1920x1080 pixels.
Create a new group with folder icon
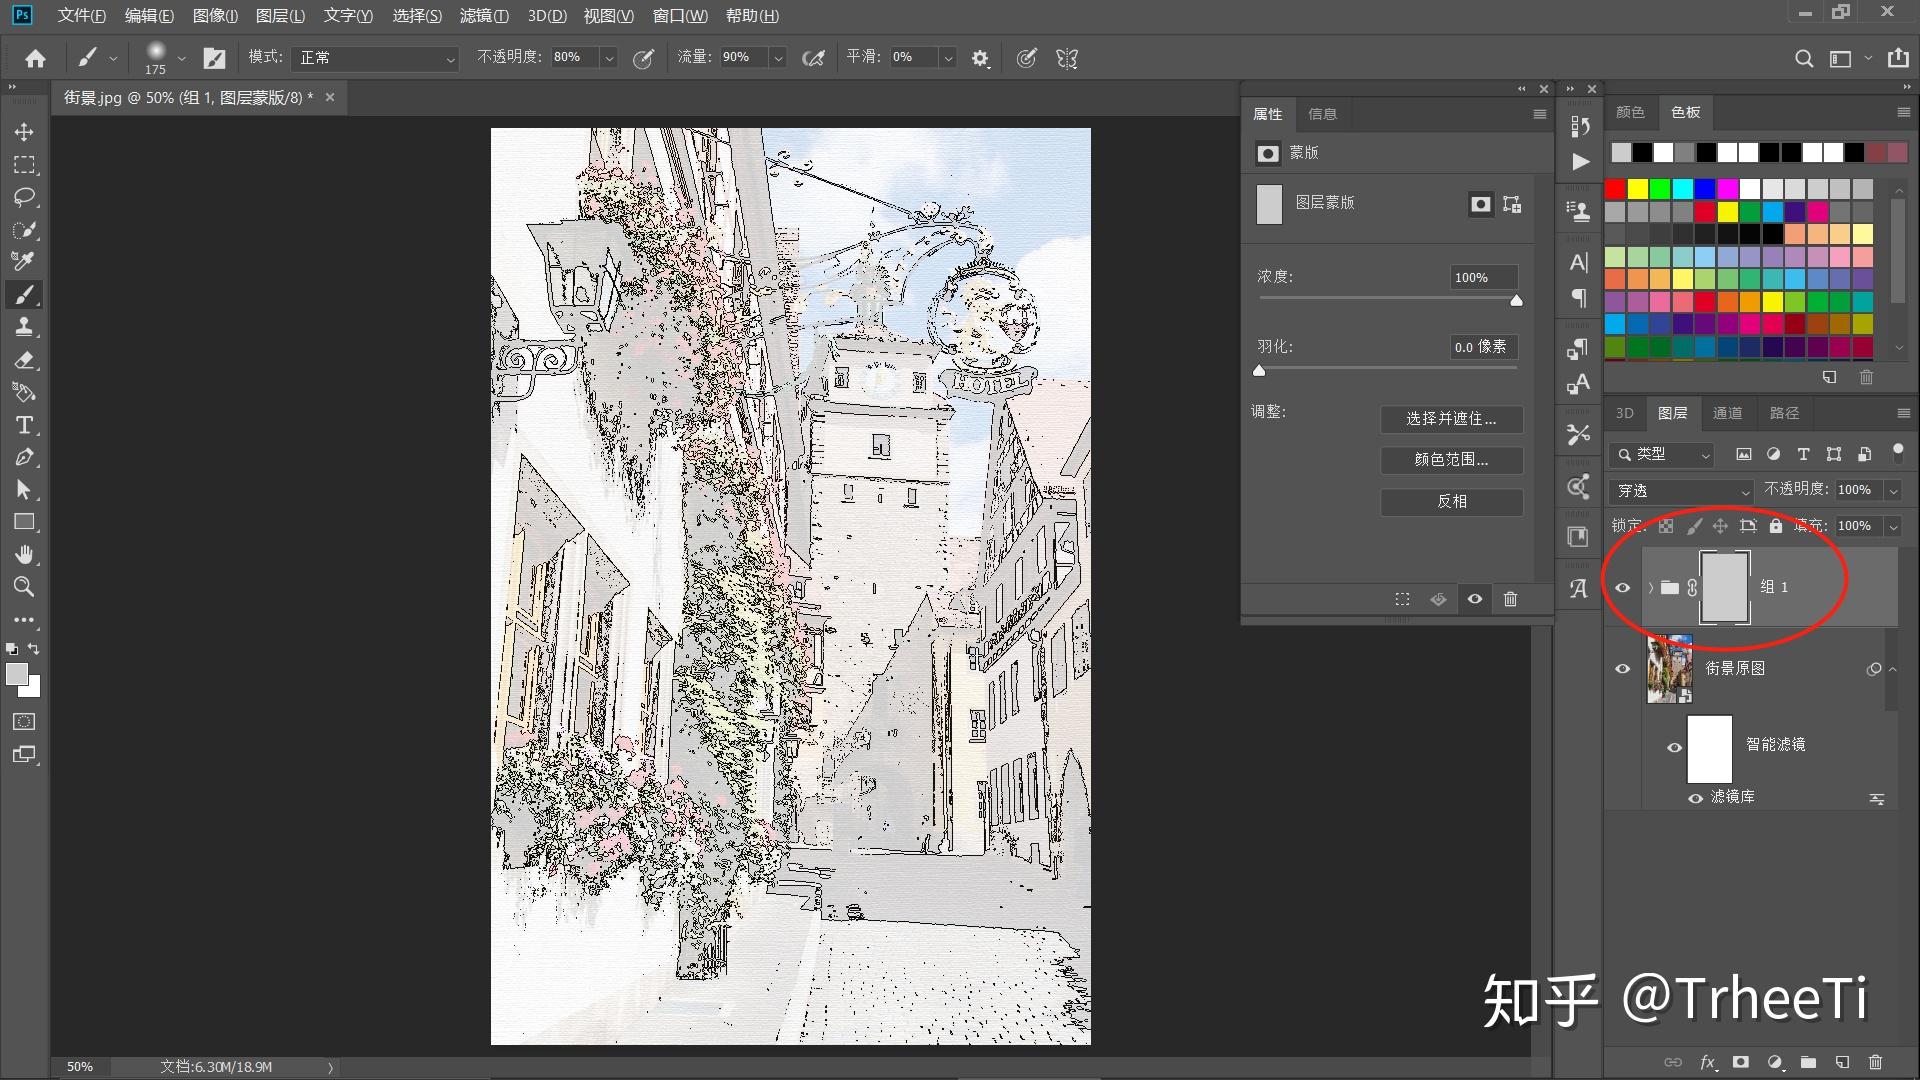coord(1808,1062)
